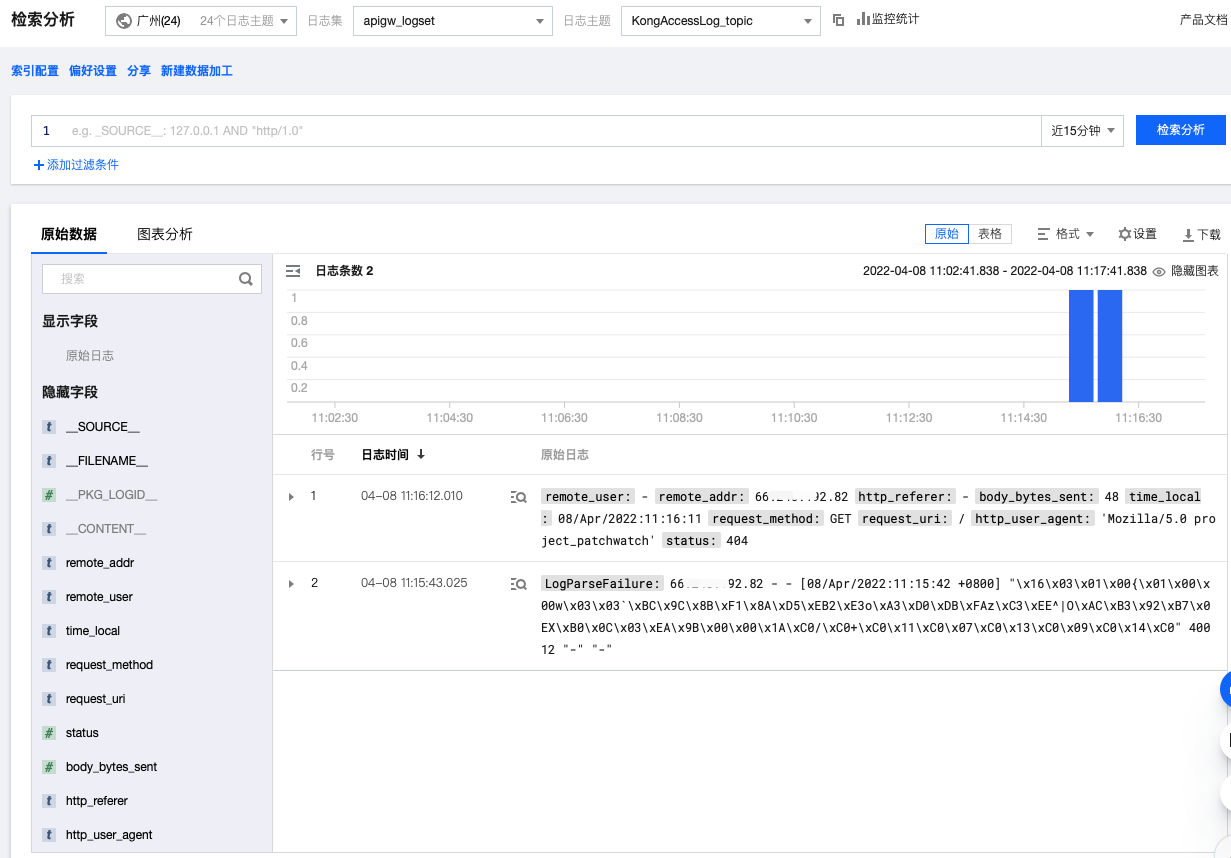Toggle 隐藏图表 eye to hide chart
The width and height of the screenshot is (1231, 858).
[1159, 272]
